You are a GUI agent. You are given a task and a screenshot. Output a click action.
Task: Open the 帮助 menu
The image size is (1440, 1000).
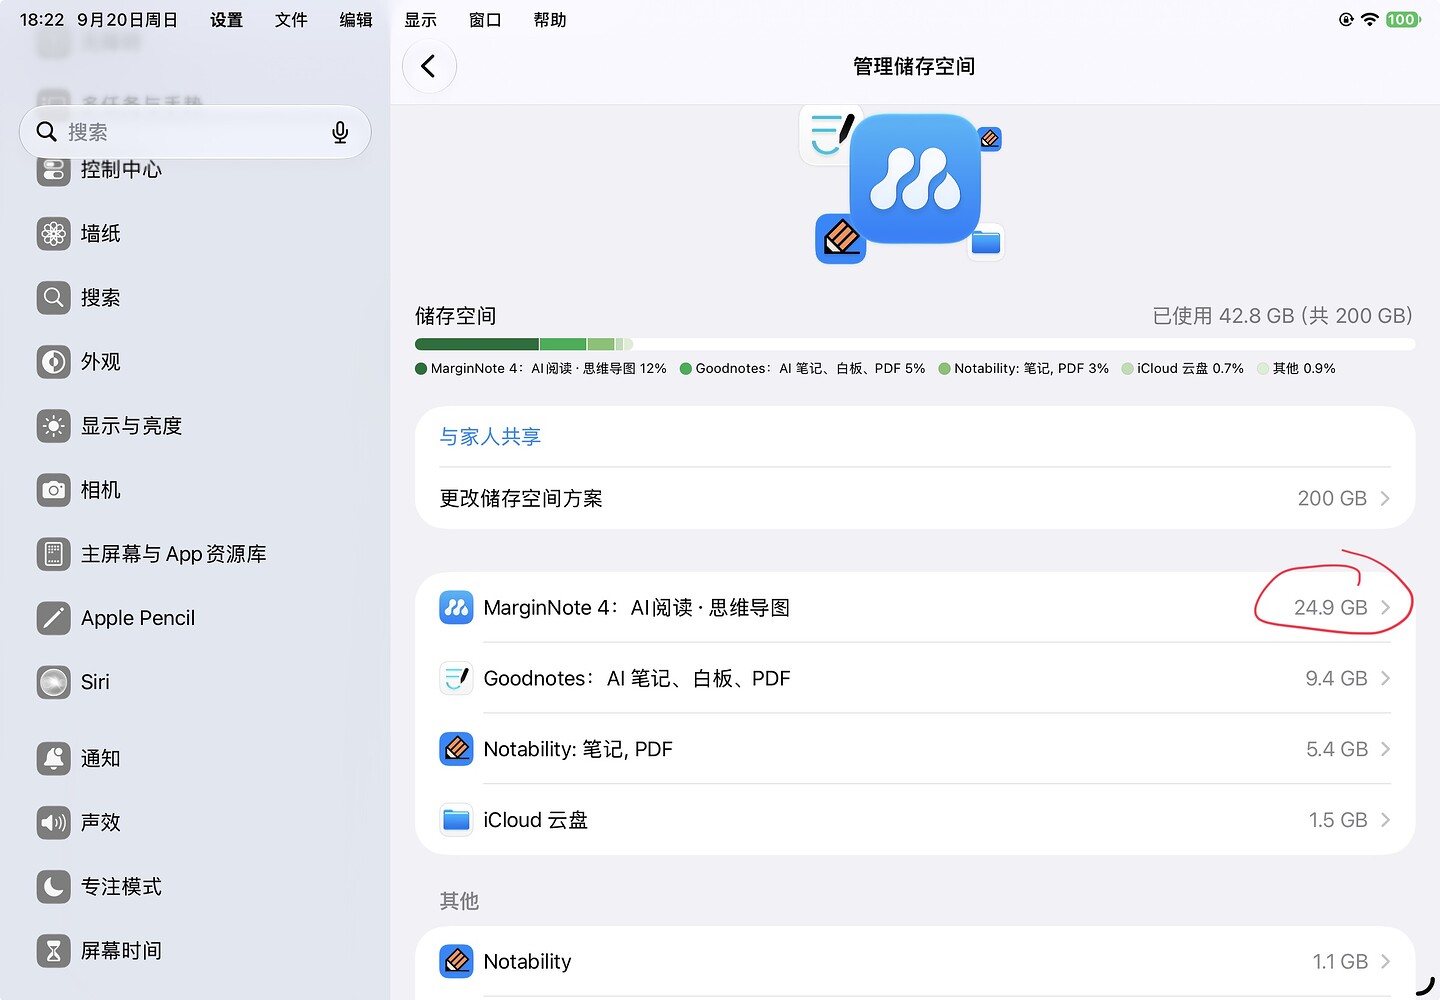550,20
